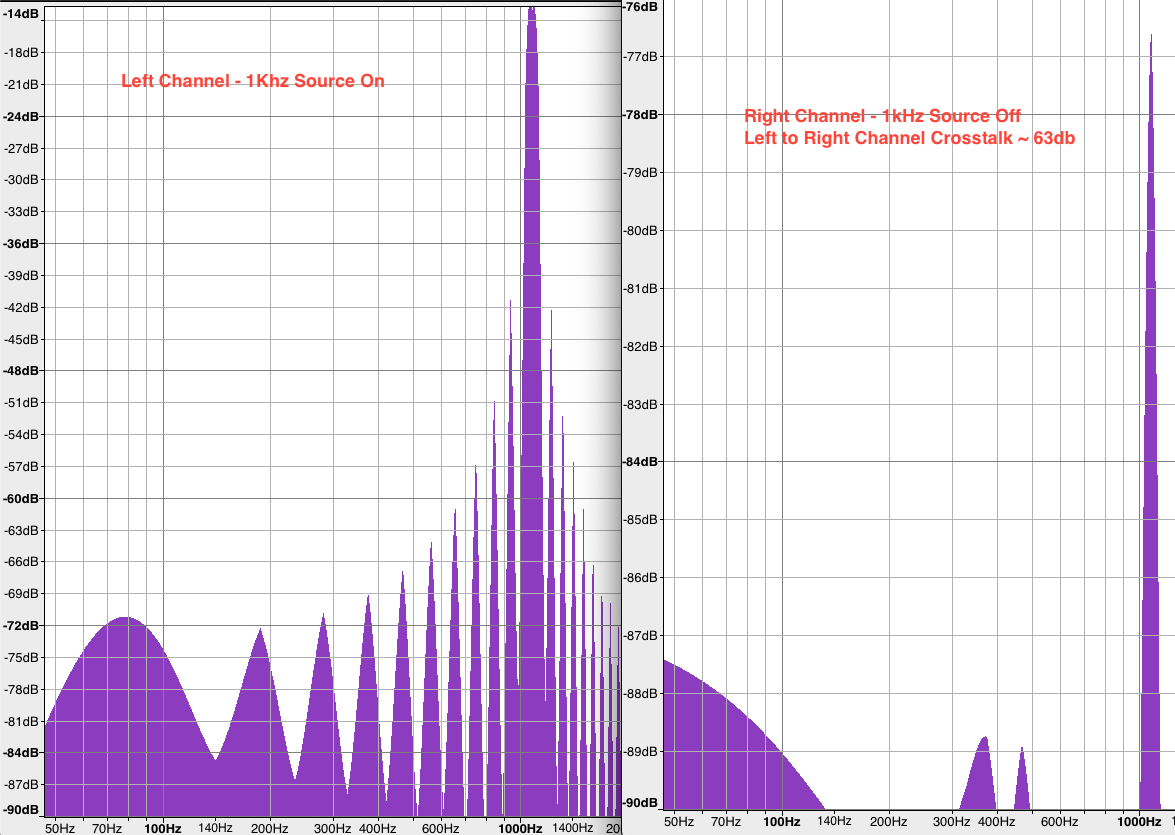This screenshot has width=1175, height=835.
Task: Click the -88dB axis label
Action: pyautogui.click(x=641, y=693)
